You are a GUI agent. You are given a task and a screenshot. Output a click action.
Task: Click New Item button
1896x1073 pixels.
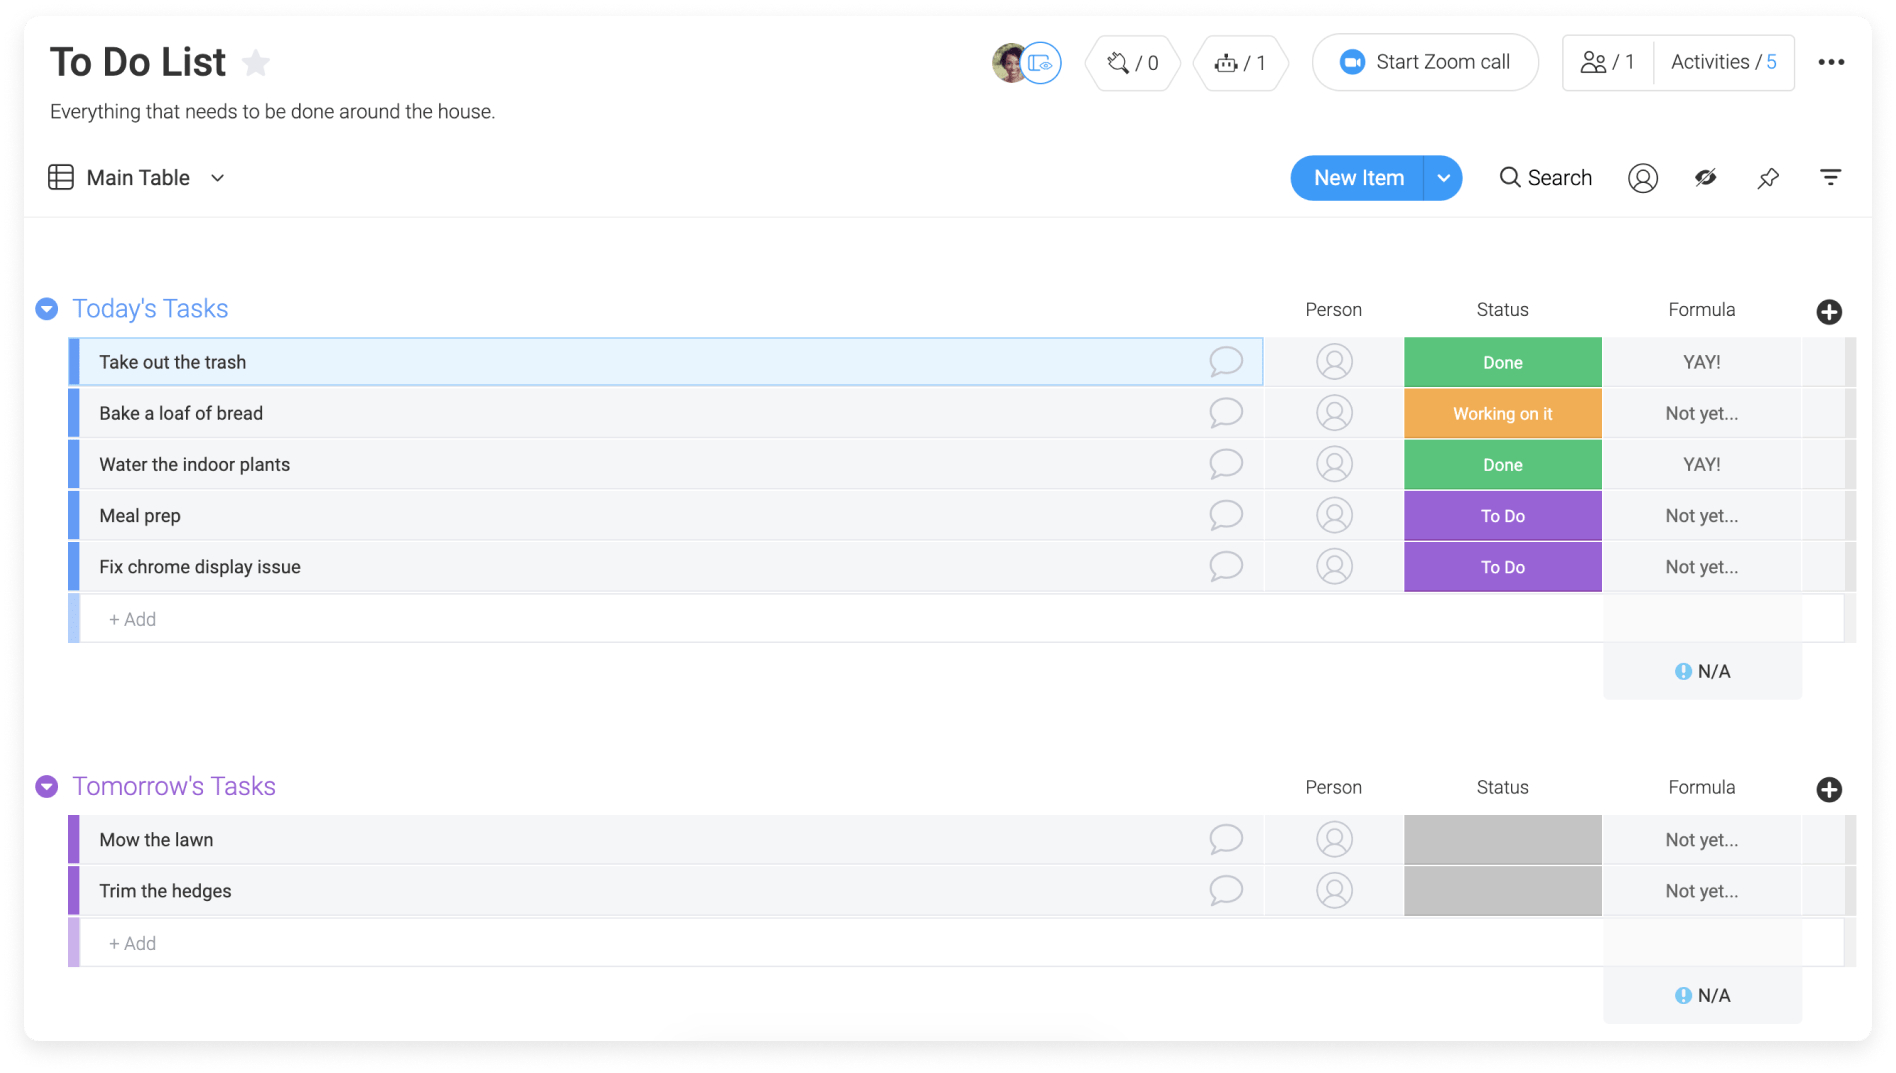(x=1358, y=178)
